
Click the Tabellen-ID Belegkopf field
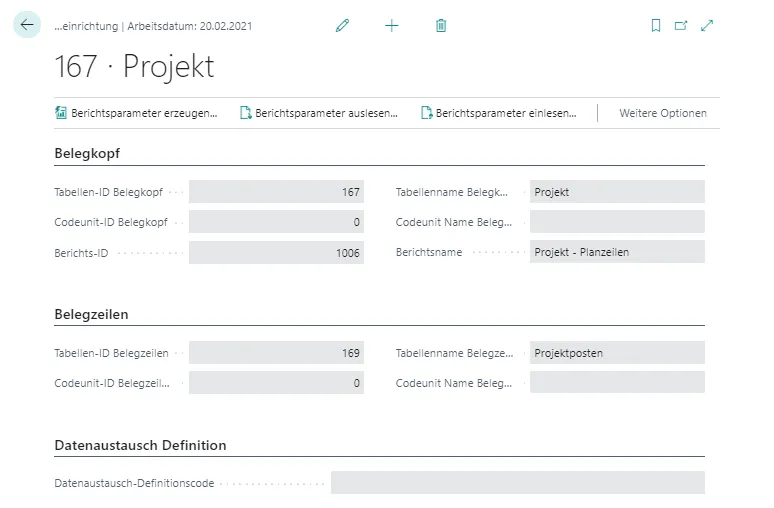(276, 192)
